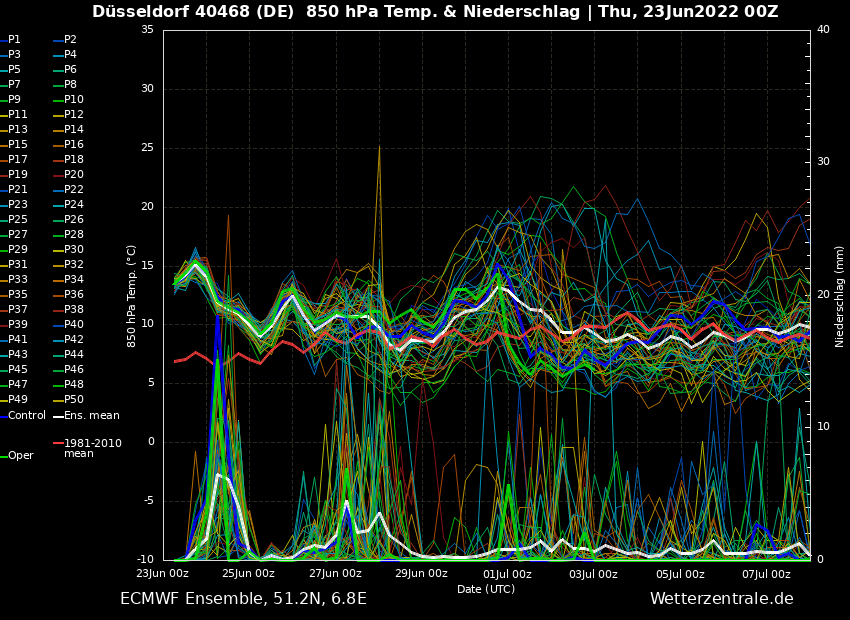Select the Ens. mean legend entry
Viewport: 850px width, 620px height.
(91, 415)
